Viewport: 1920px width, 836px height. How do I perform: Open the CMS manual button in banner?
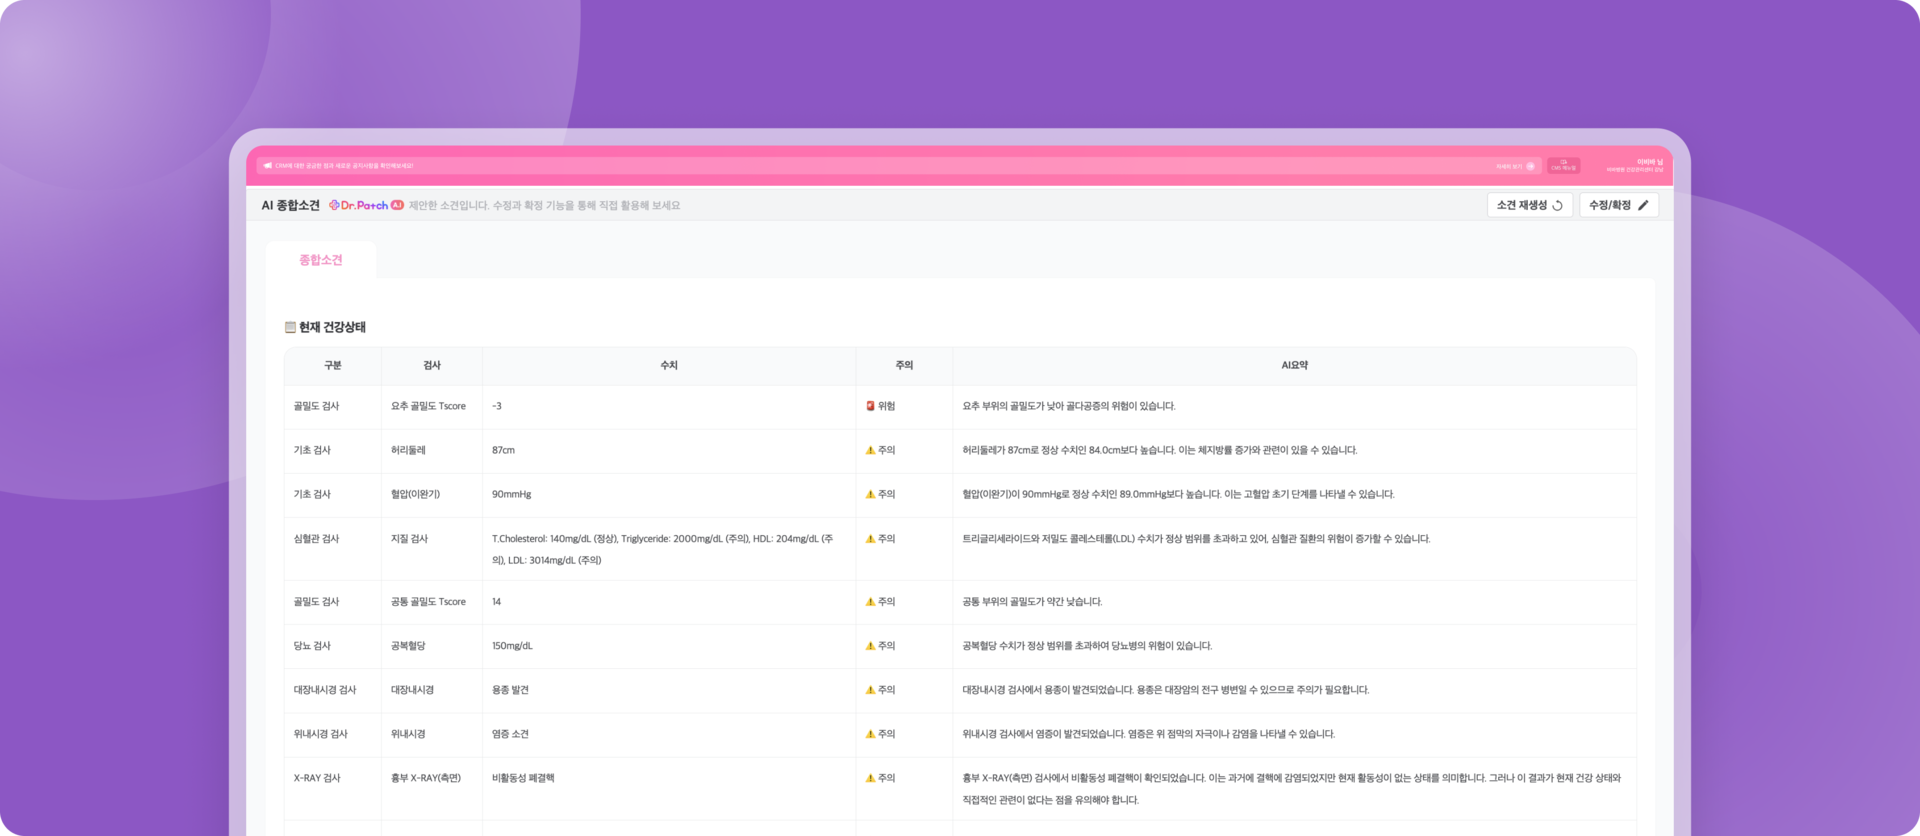1564,166
